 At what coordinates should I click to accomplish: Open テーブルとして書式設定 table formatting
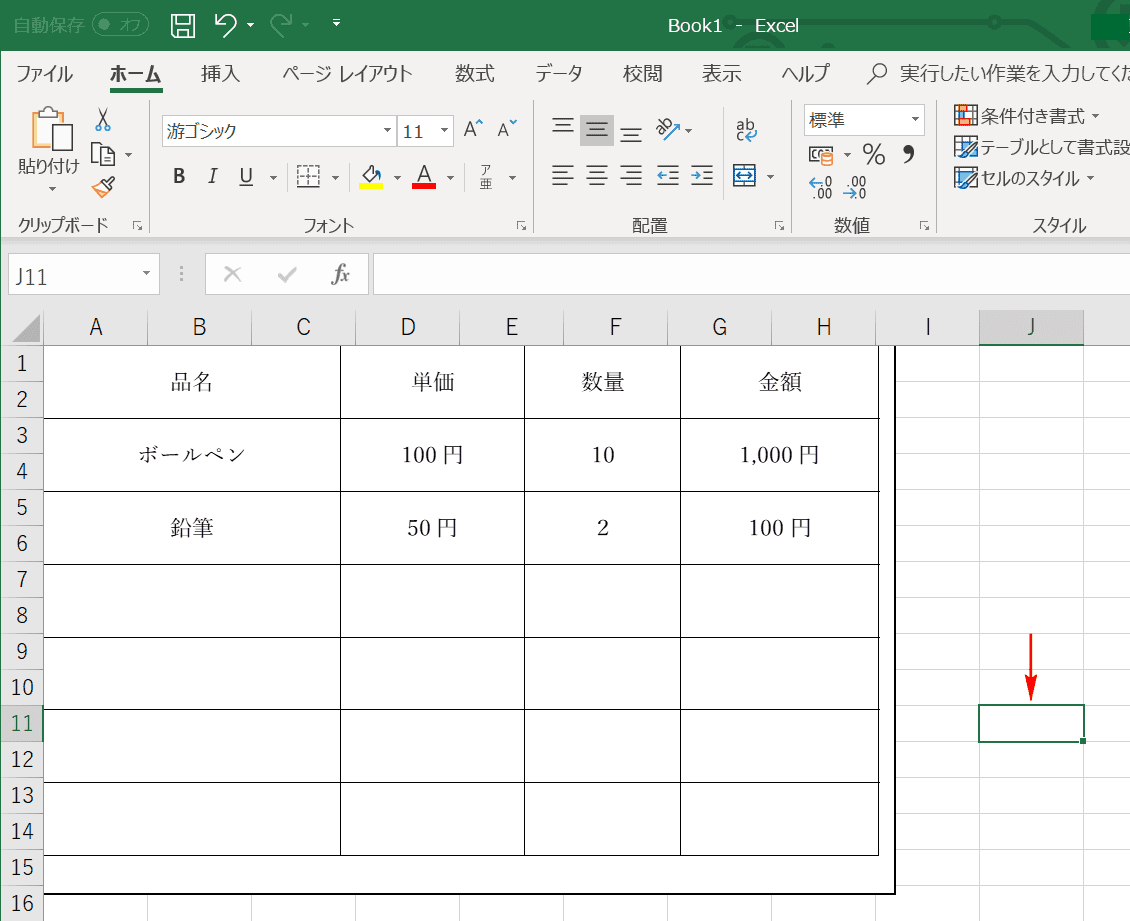click(1041, 147)
